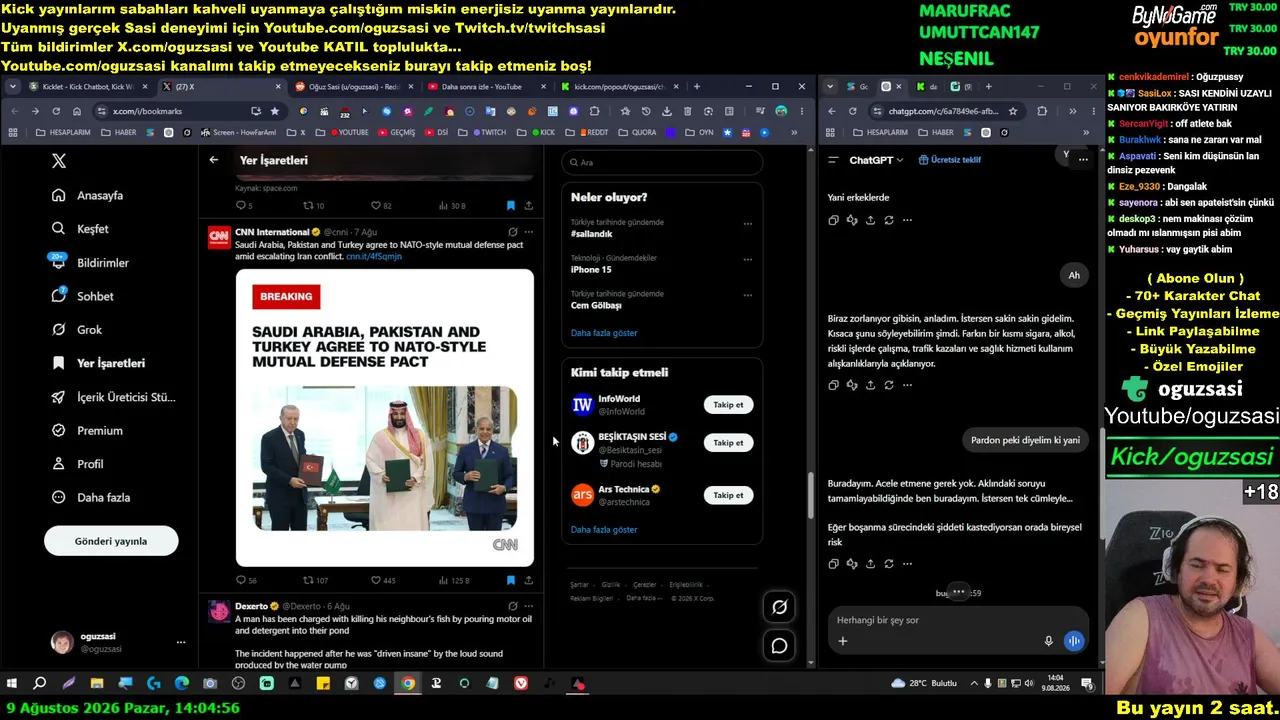1280x720 pixels.
Task: Add attachment with ChatGPT plus button
Action: click(x=842, y=641)
